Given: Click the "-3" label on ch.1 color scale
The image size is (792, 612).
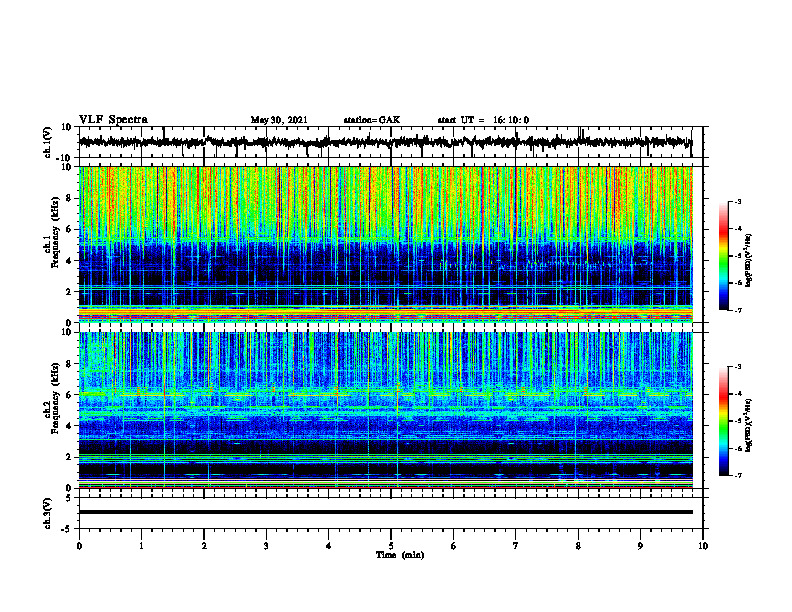Looking at the screenshot, I should click(738, 201).
